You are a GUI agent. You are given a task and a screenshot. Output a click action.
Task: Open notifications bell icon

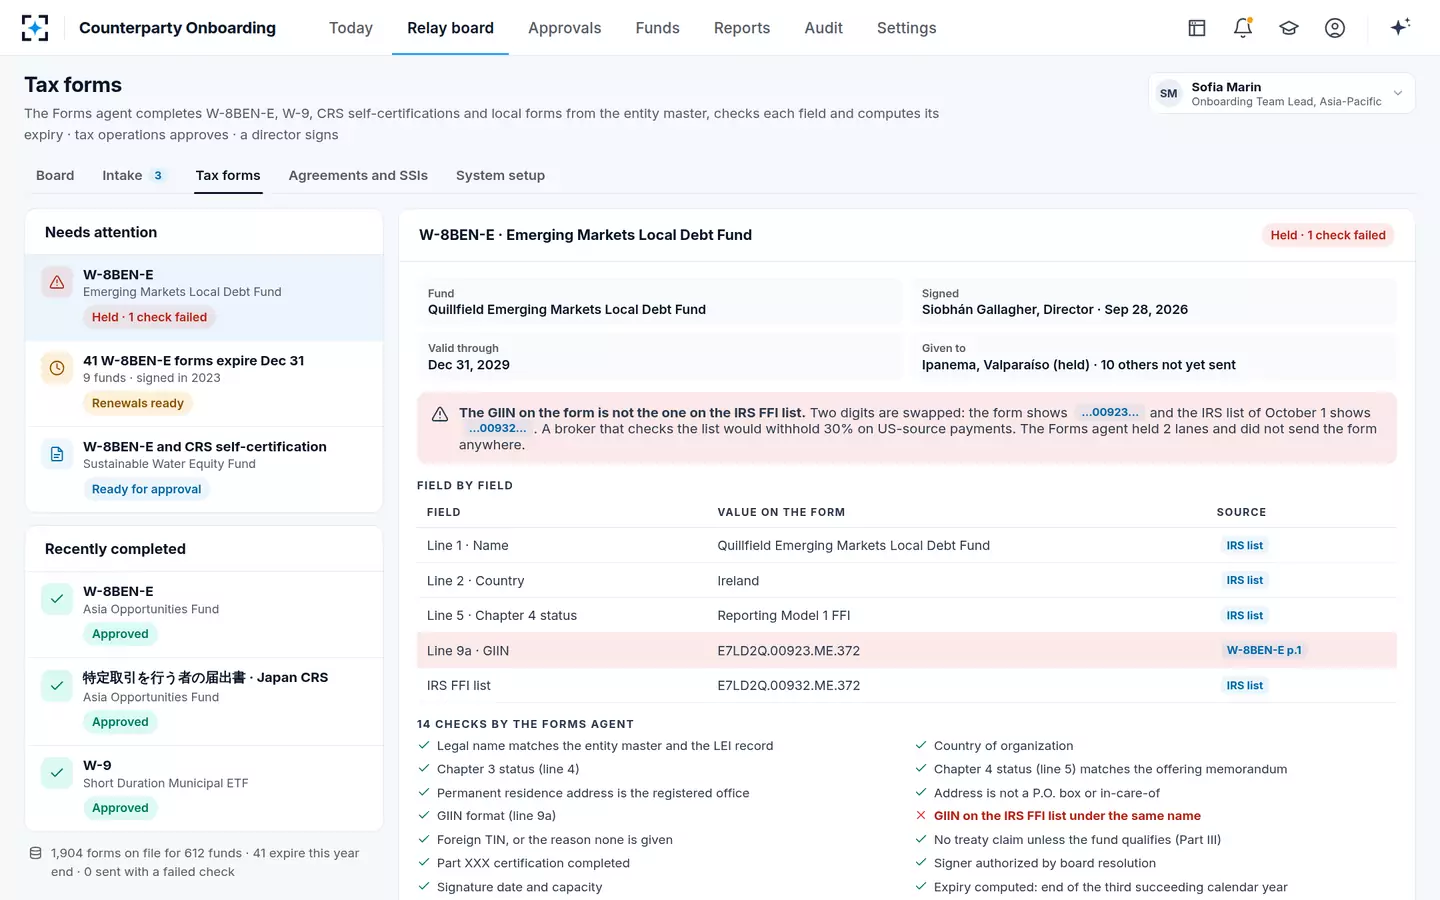click(1243, 28)
